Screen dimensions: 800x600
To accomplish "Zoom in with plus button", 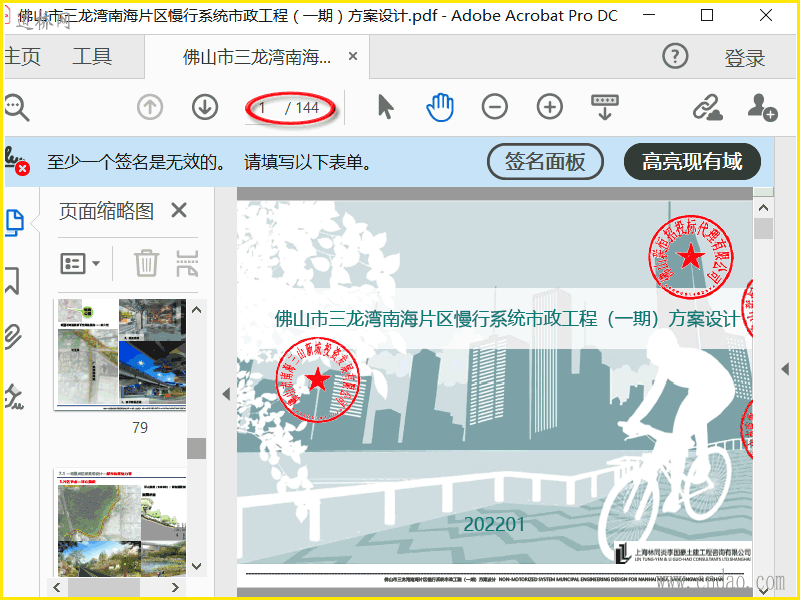I will [549, 107].
